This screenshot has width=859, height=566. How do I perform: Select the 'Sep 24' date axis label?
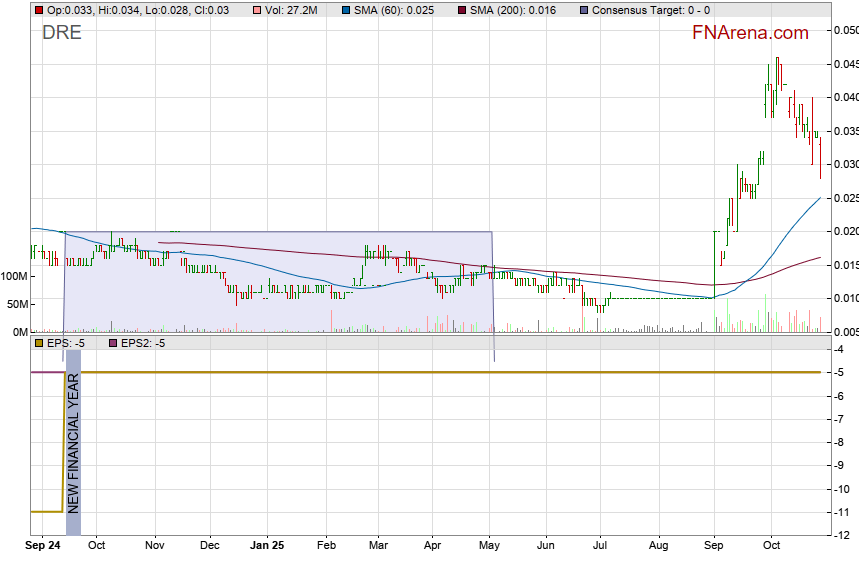(x=44, y=546)
